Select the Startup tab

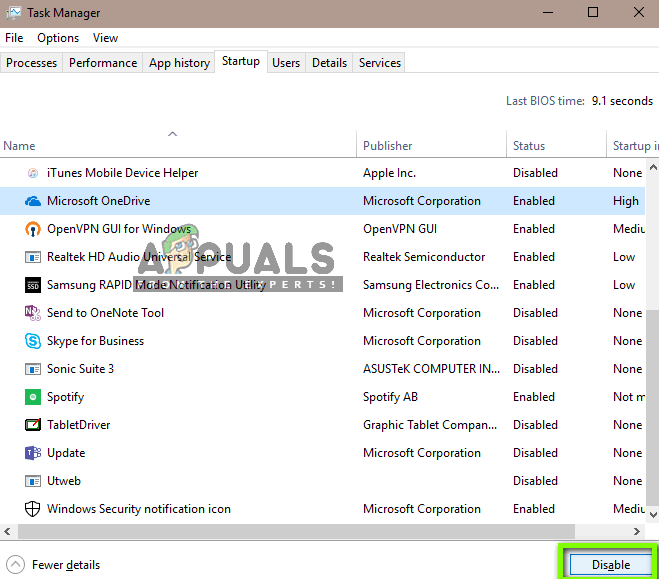(241, 61)
